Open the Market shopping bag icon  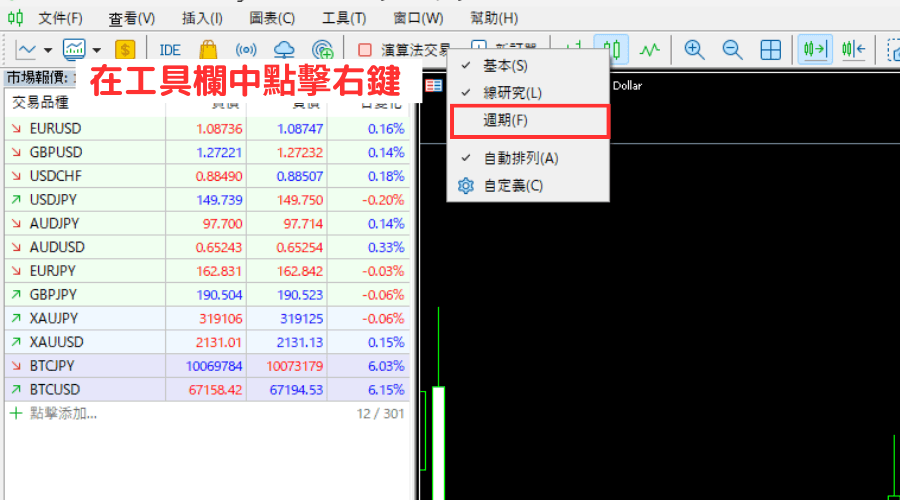208,49
